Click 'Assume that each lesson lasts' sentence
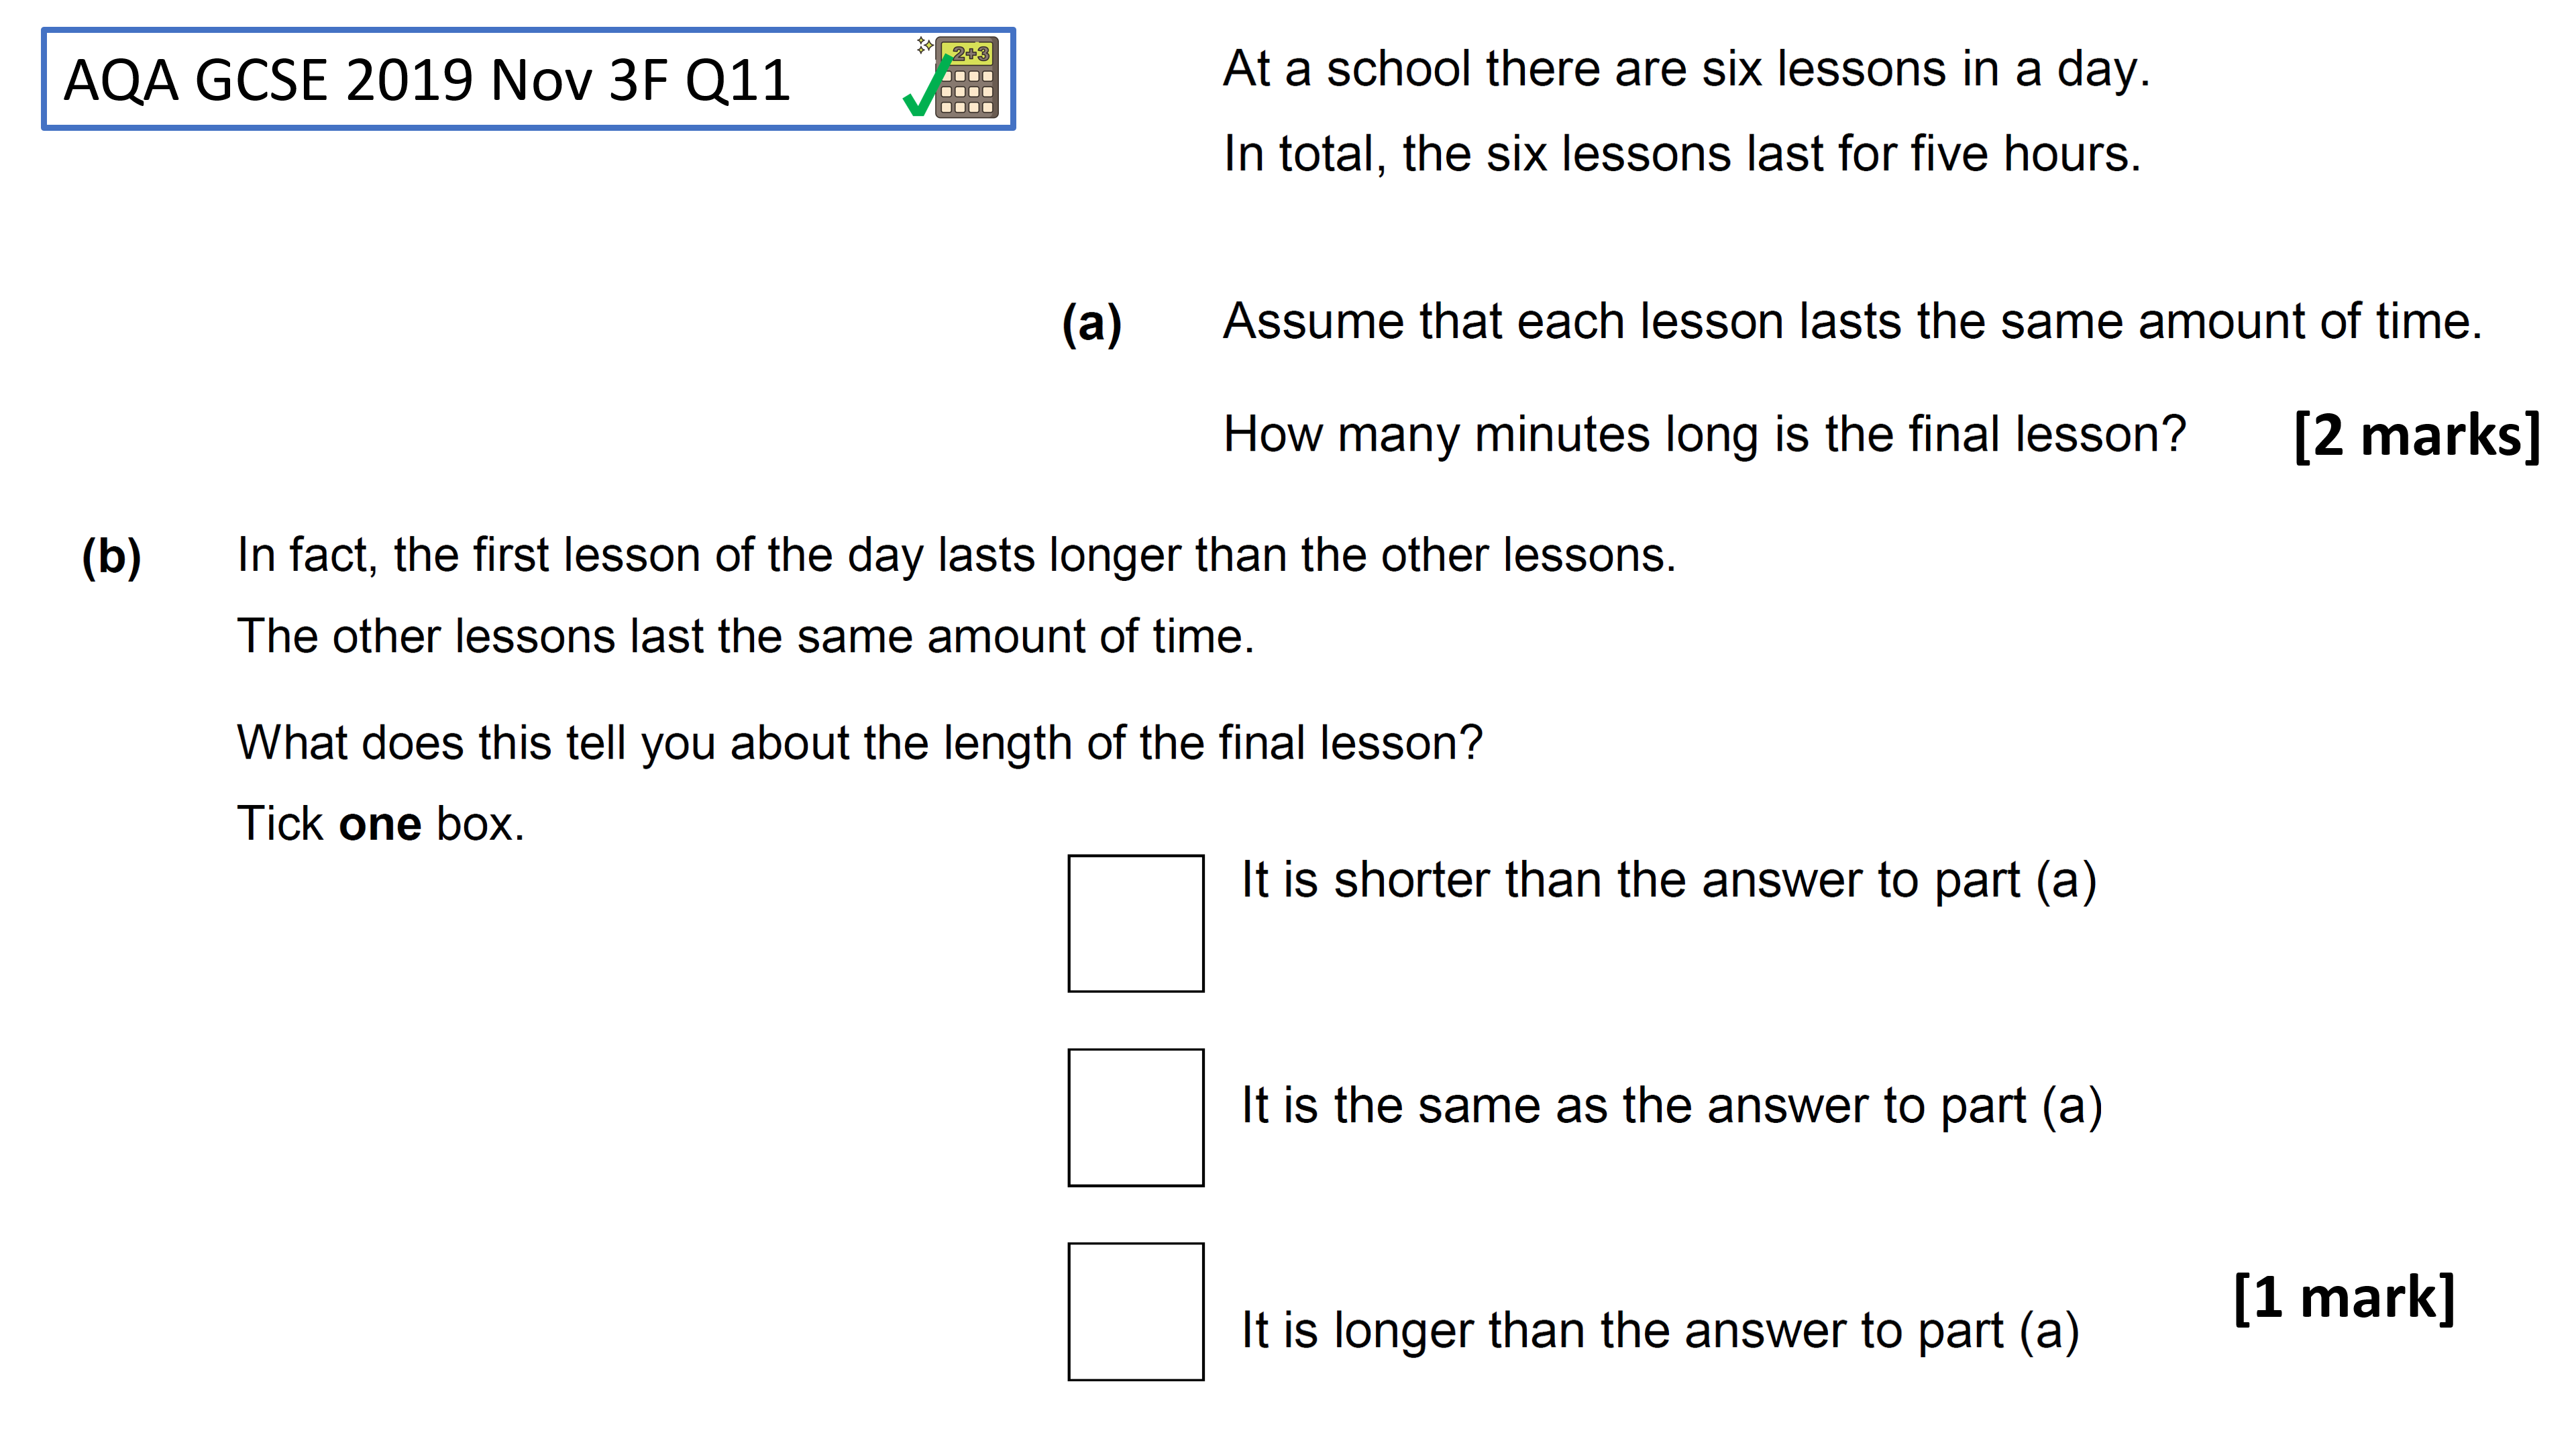The height and width of the screenshot is (1449, 2576). pyautogui.click(x=1853, y=321)
